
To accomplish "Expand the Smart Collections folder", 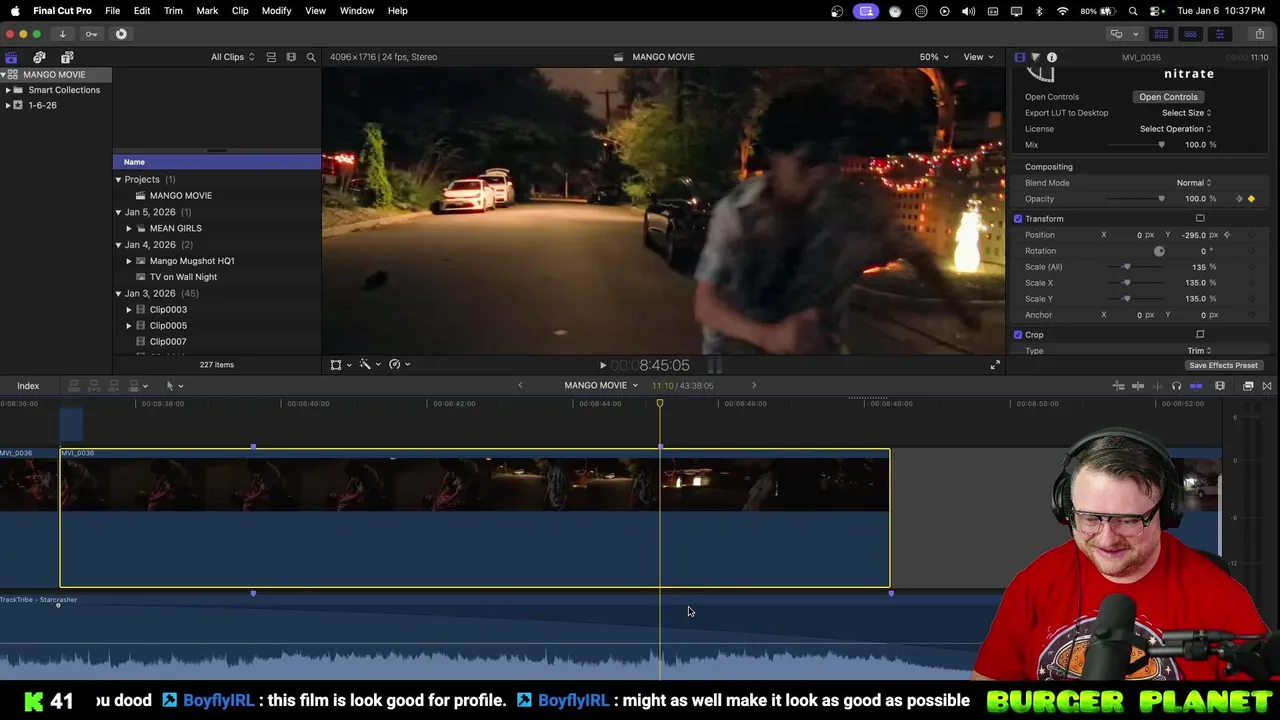I will coord(8,90).
